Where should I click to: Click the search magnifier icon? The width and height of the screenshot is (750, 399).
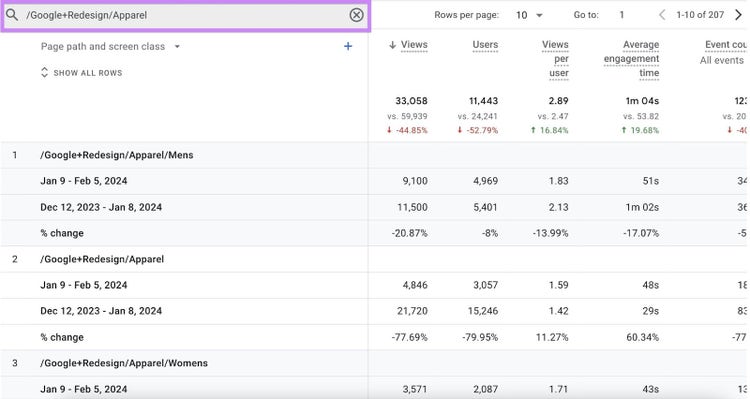[12, 15]
